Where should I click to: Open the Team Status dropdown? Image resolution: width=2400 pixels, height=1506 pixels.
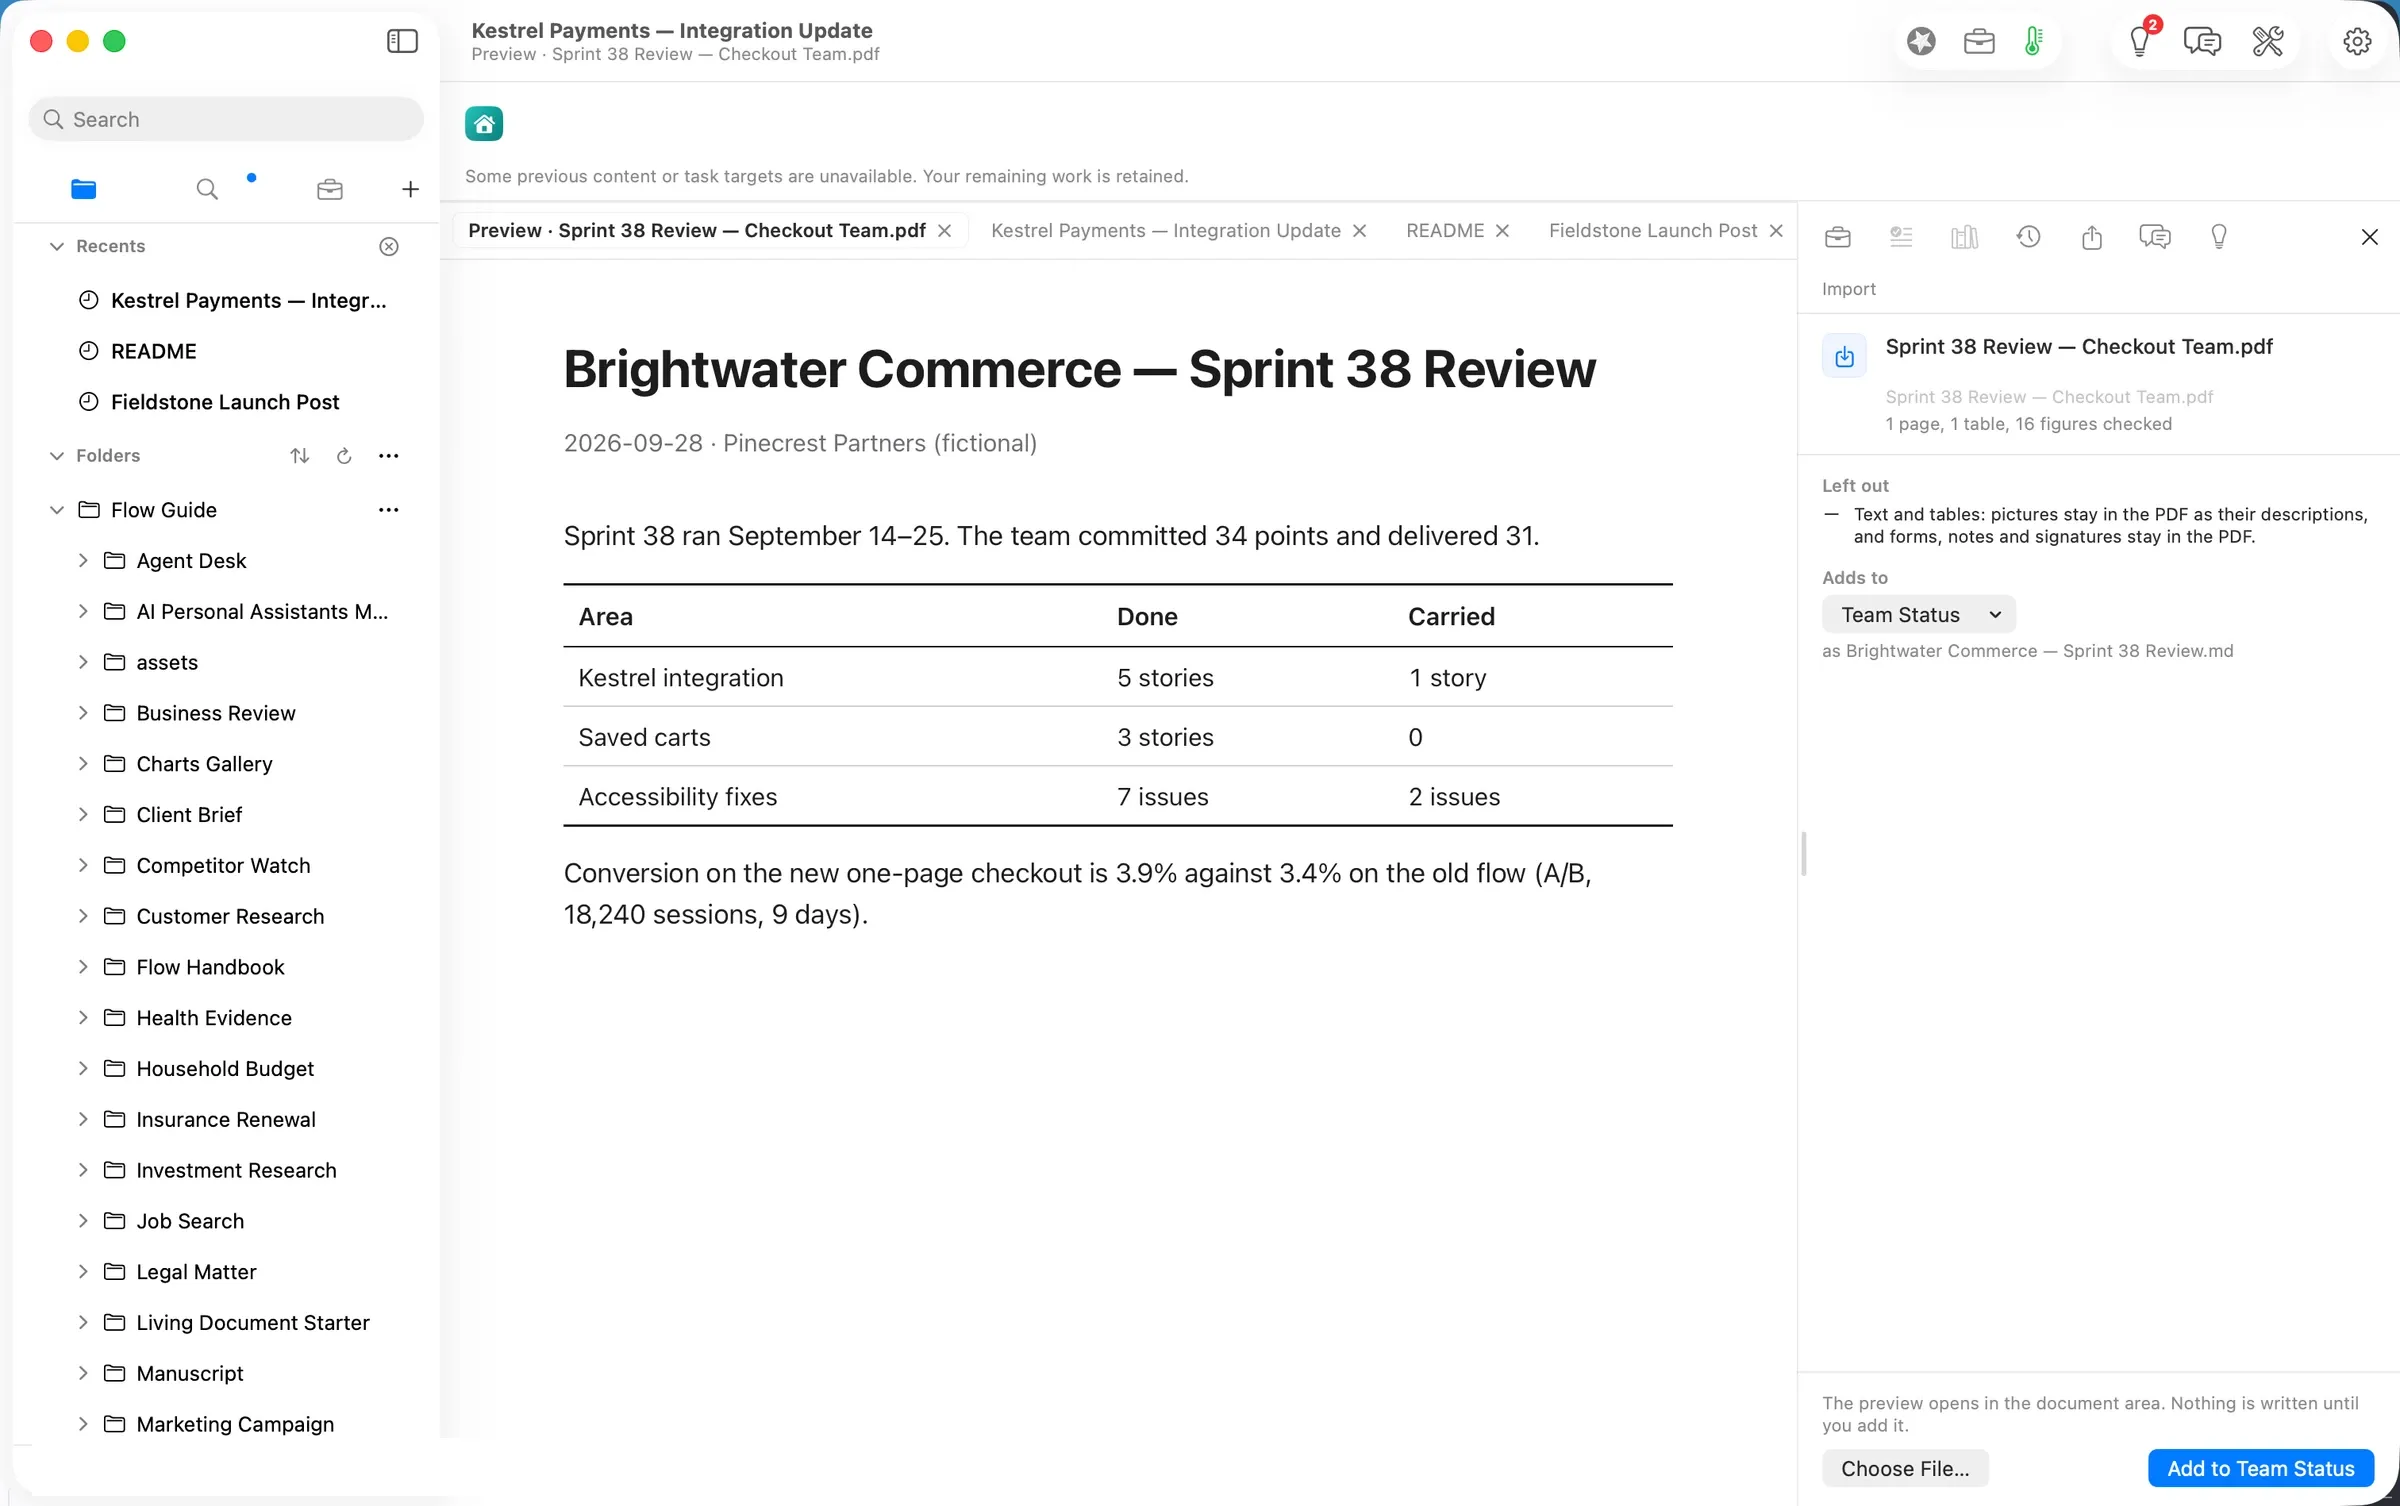pyautogui.click(x=1919, y=615)
